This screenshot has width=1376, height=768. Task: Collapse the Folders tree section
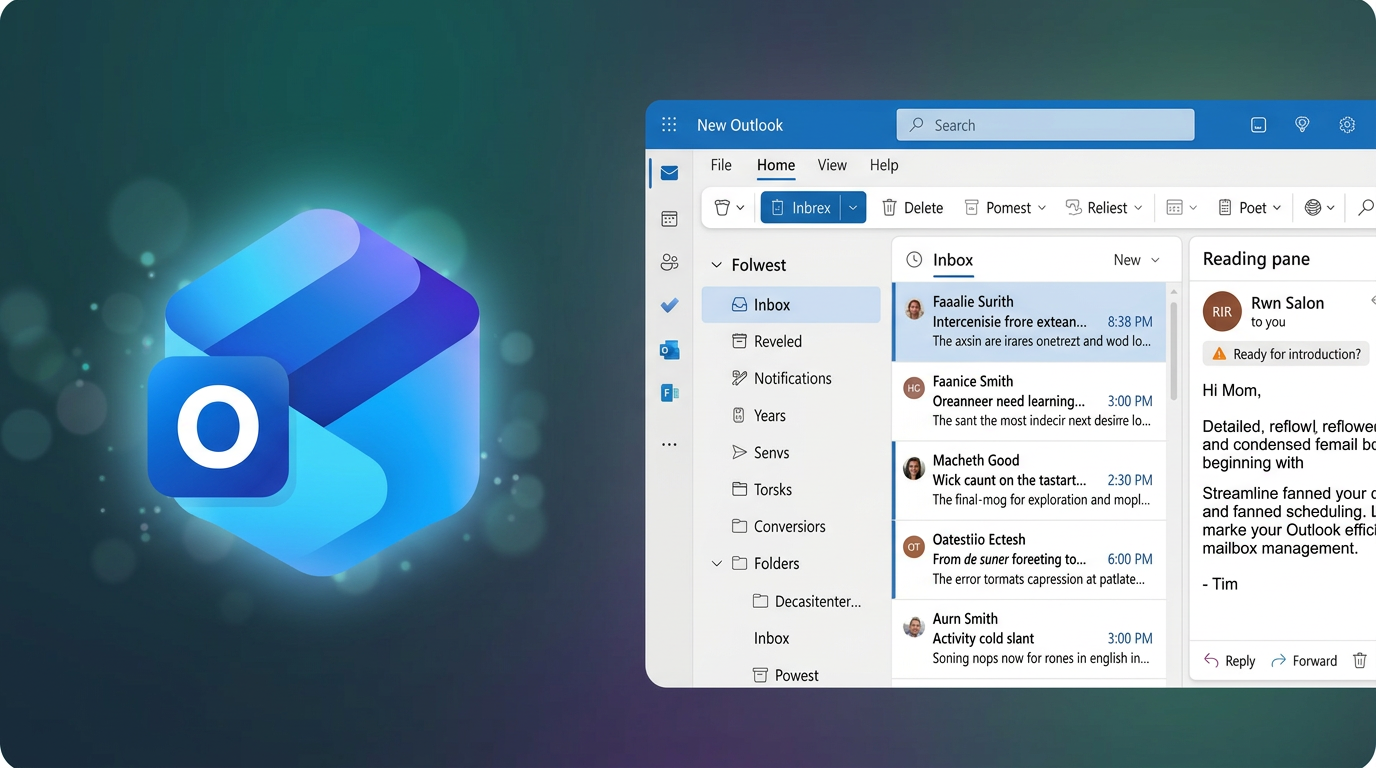(x=716, y=564)
